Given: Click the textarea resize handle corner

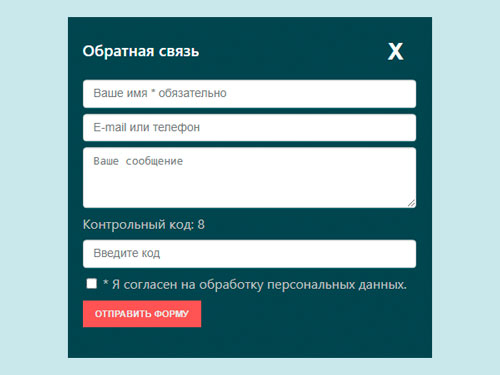Looking at the screenshot, I should coord(411,203).
